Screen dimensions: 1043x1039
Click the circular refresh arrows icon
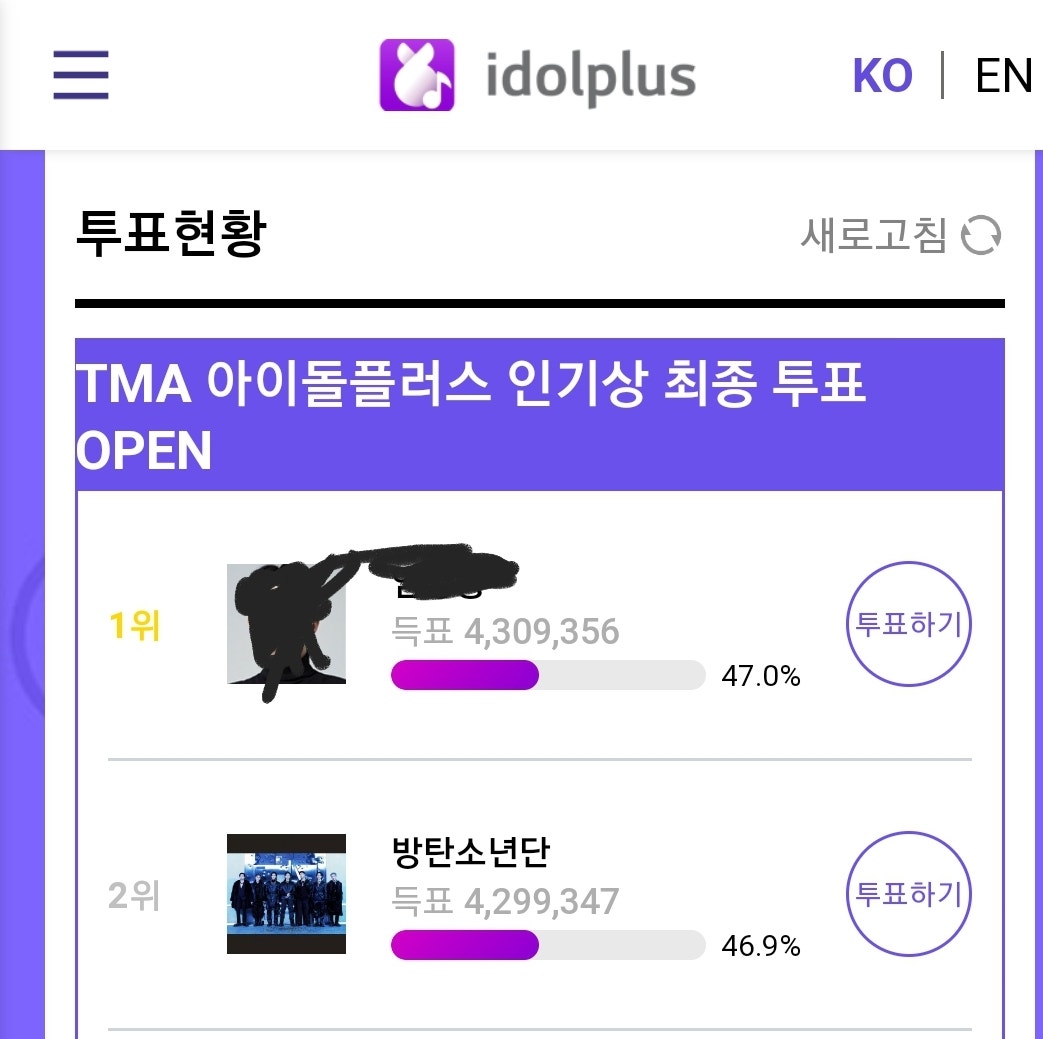pos(983,236)
